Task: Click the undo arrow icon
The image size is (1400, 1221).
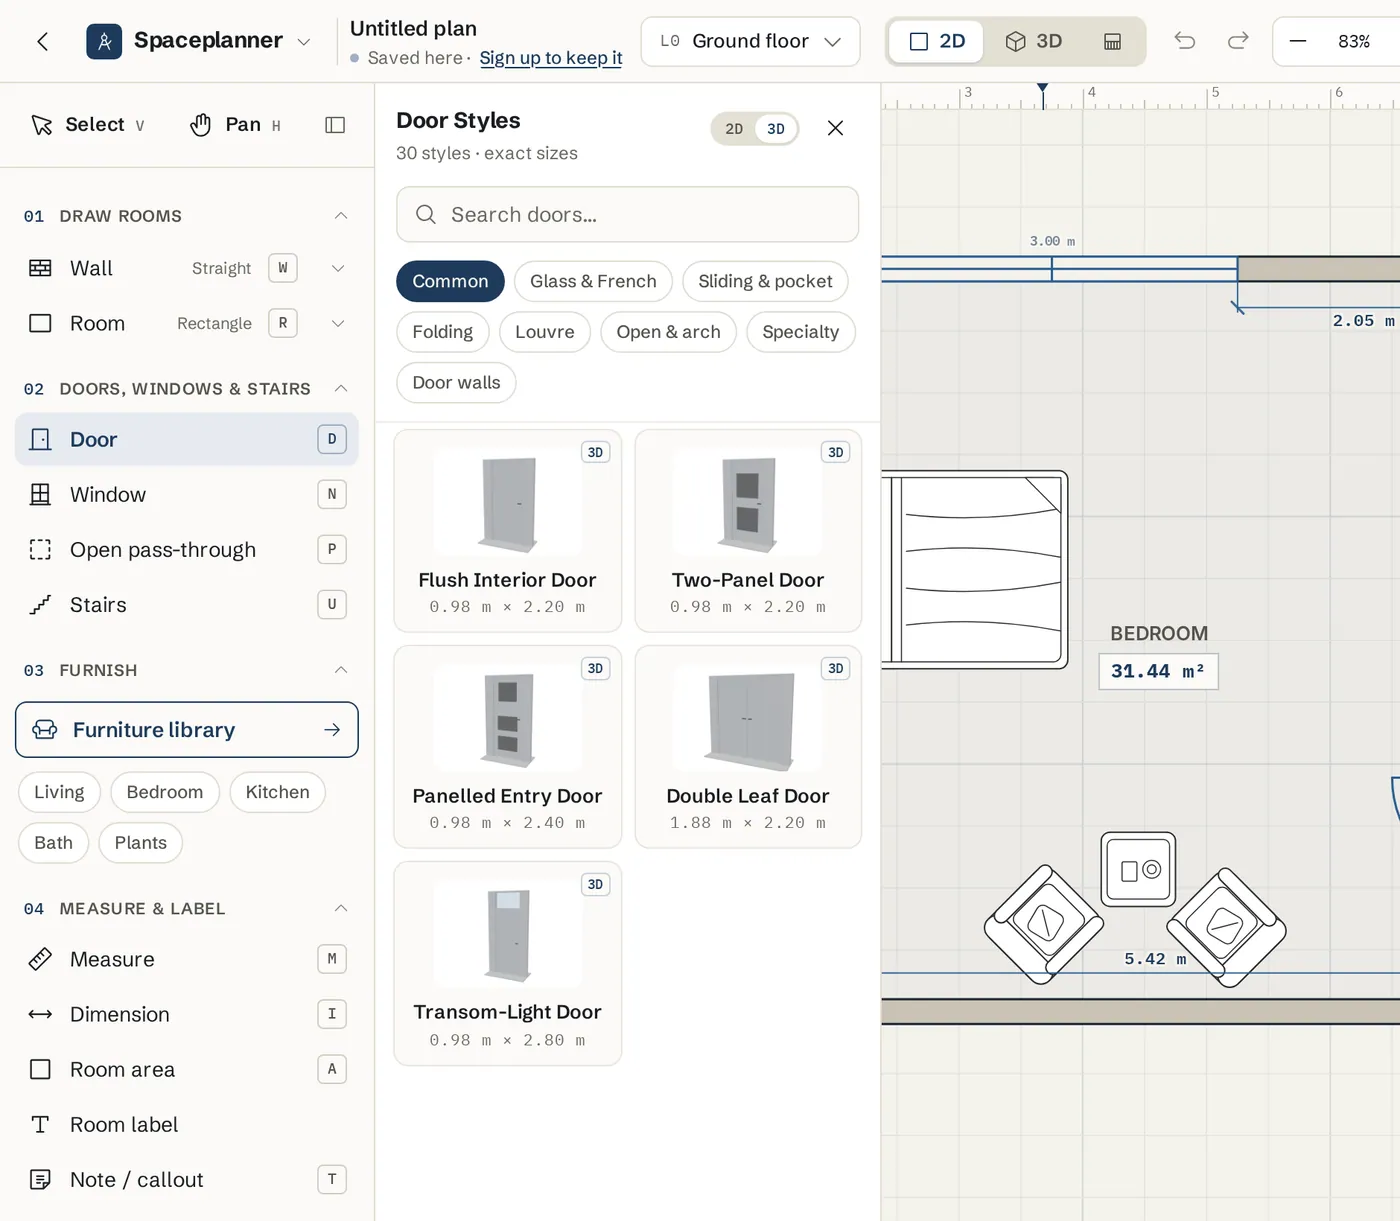Action: coord(1185,41)
